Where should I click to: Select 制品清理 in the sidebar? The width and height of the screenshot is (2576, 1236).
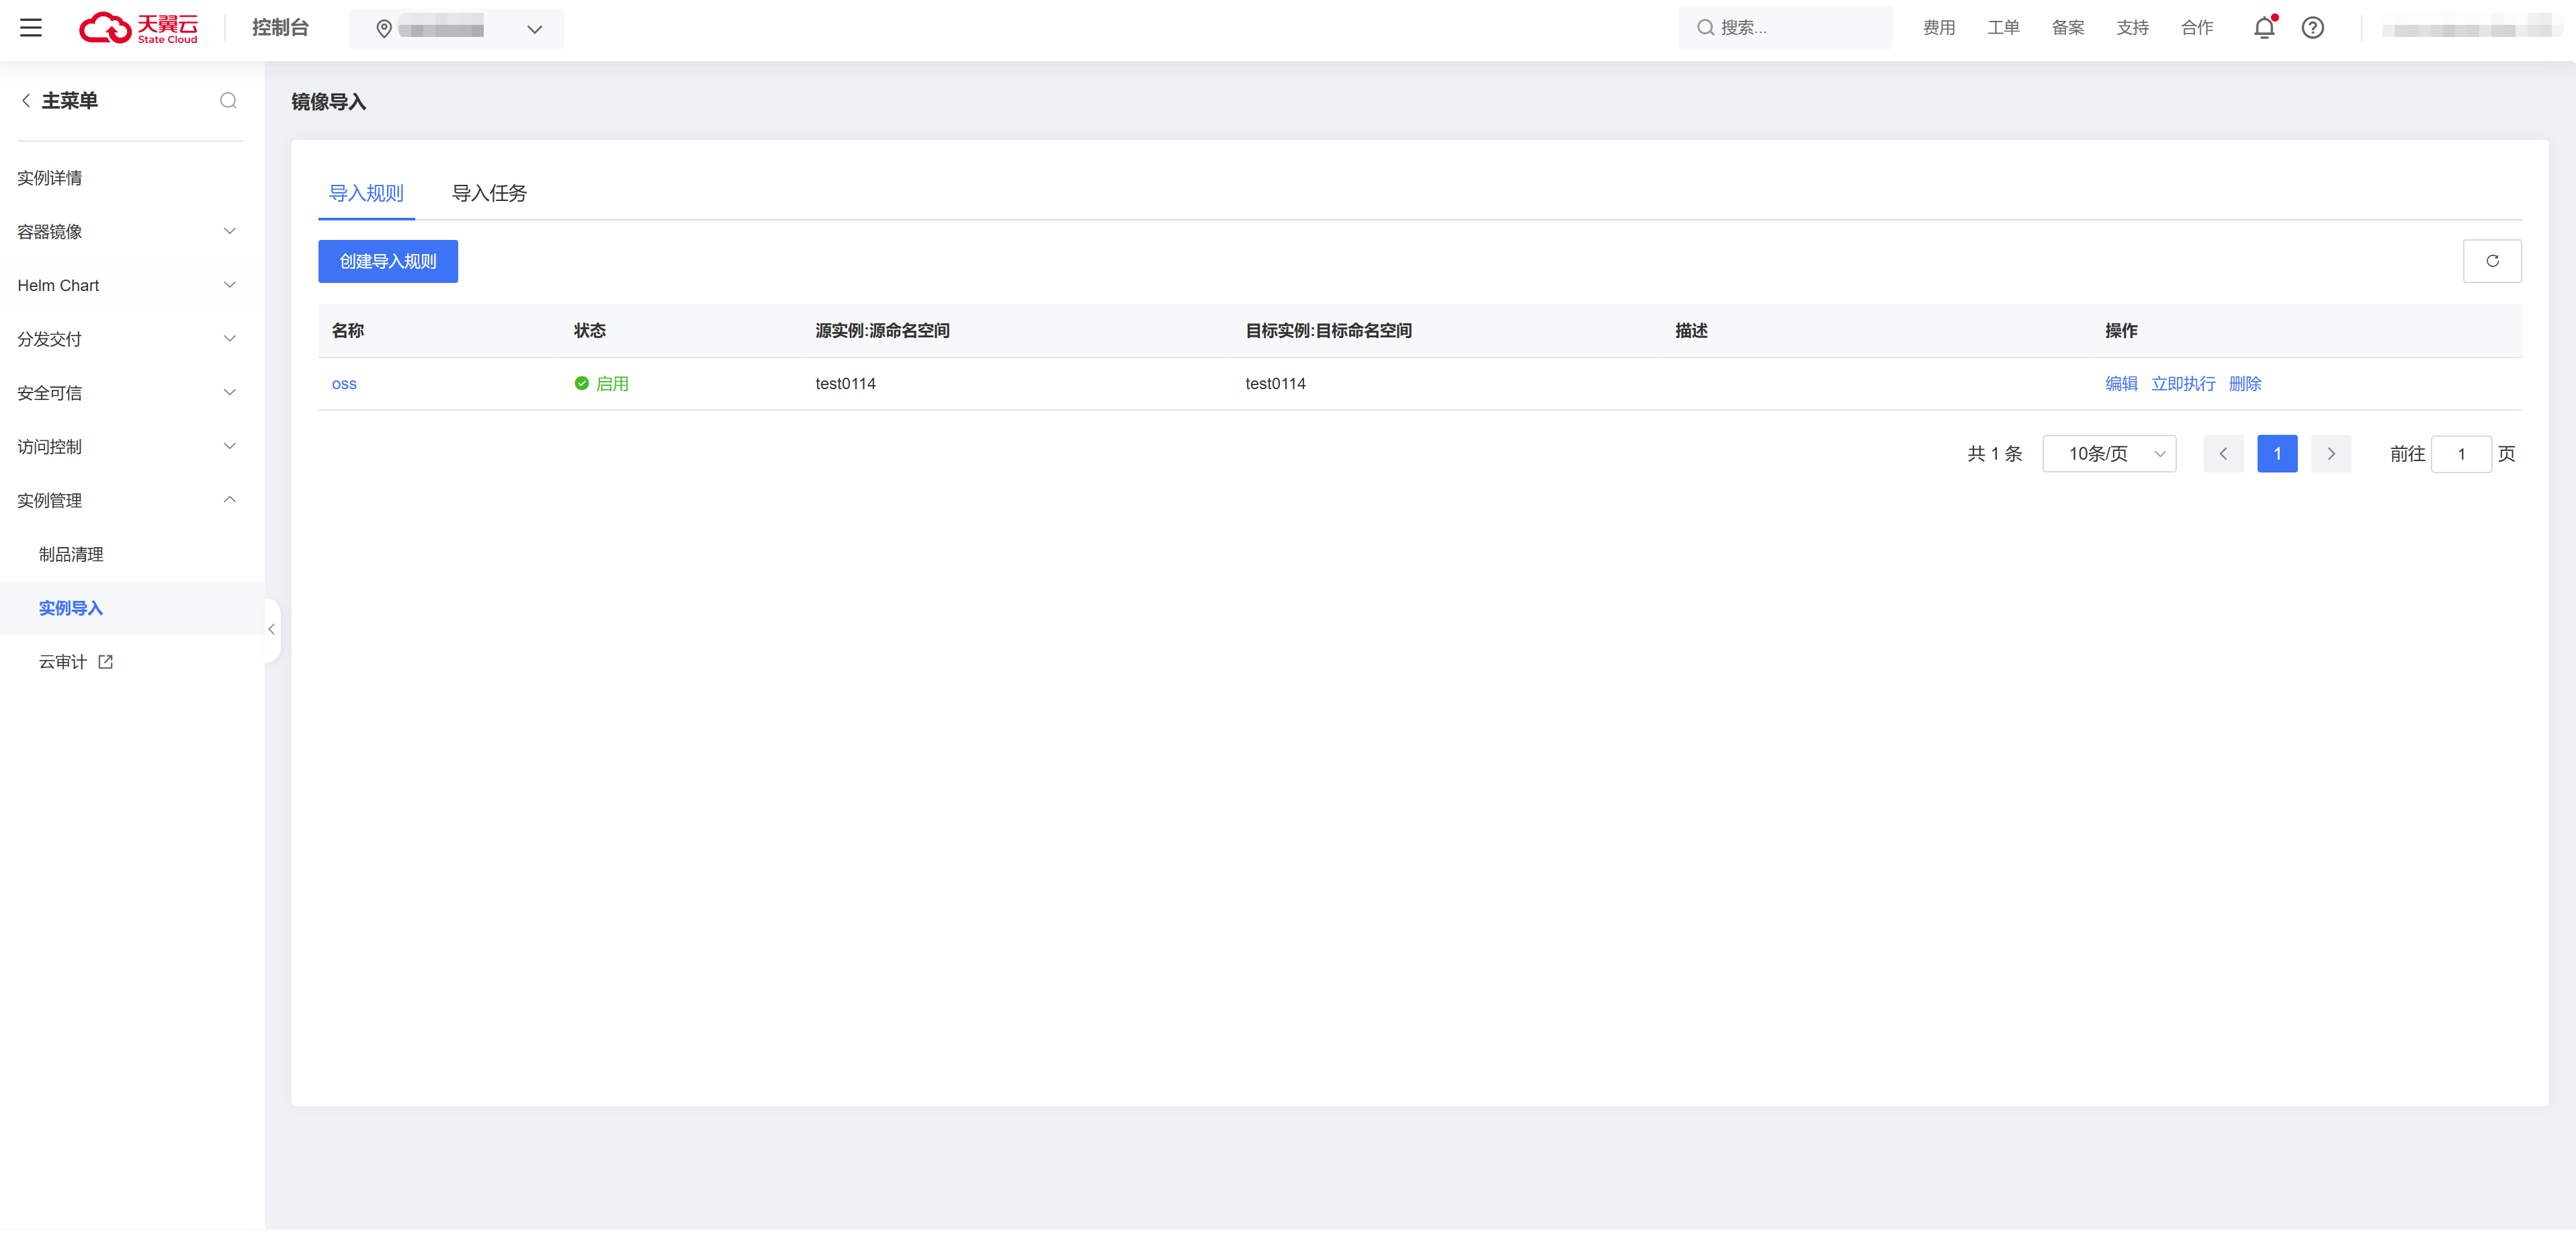coord(71,554)
